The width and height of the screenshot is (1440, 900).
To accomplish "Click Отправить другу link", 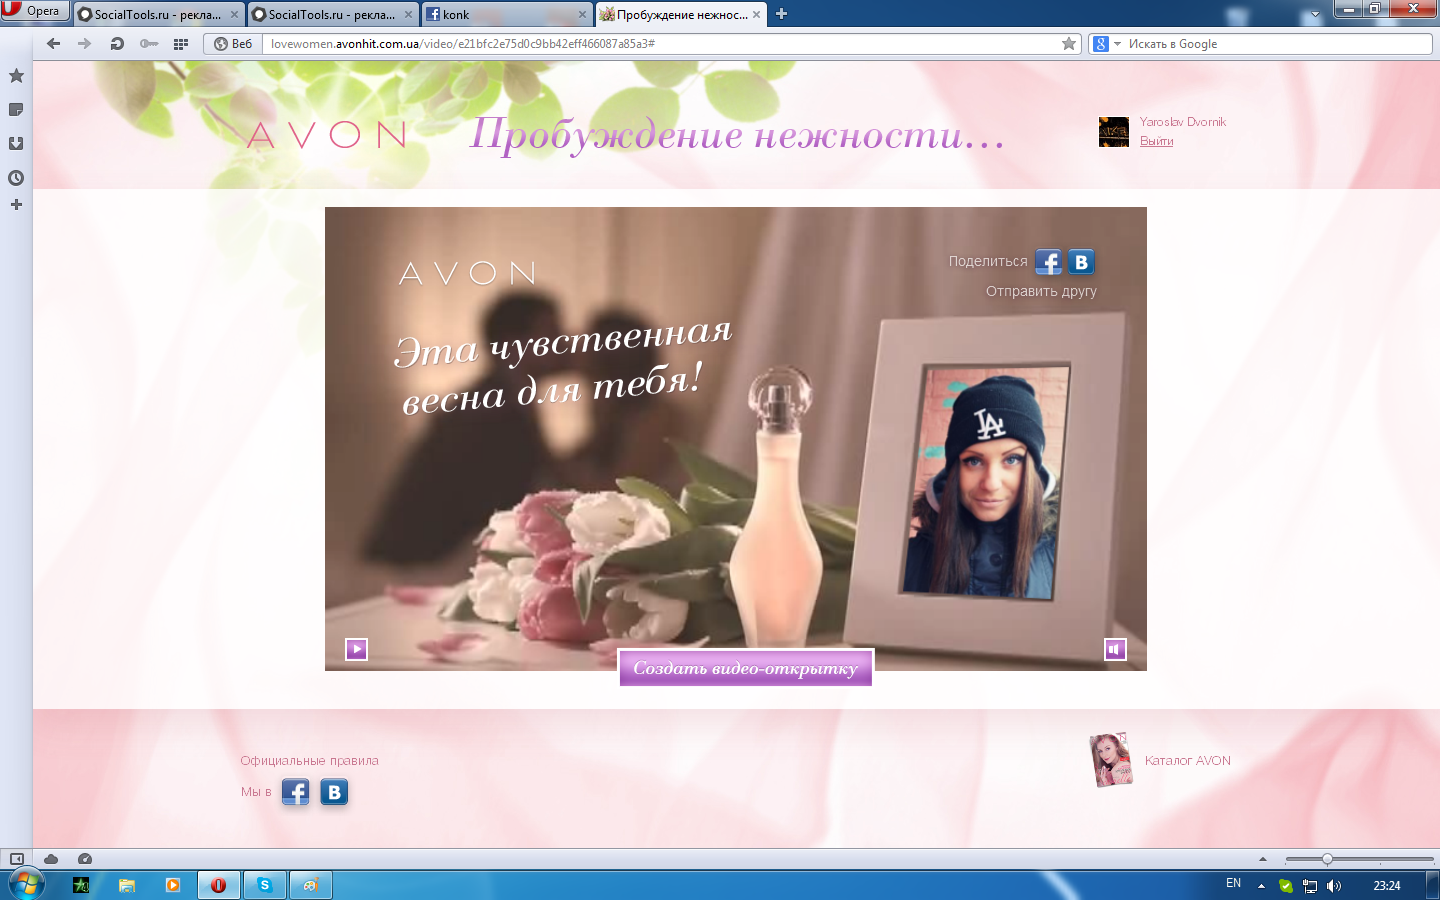I will (x=1041, y=291).
